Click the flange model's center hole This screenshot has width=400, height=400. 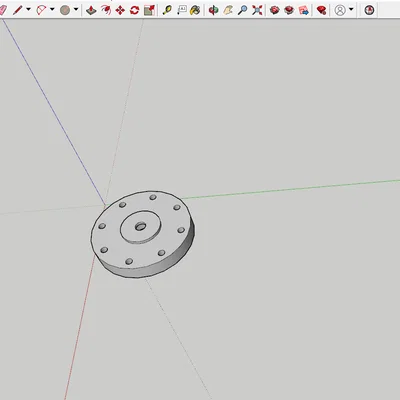point(140,227)
